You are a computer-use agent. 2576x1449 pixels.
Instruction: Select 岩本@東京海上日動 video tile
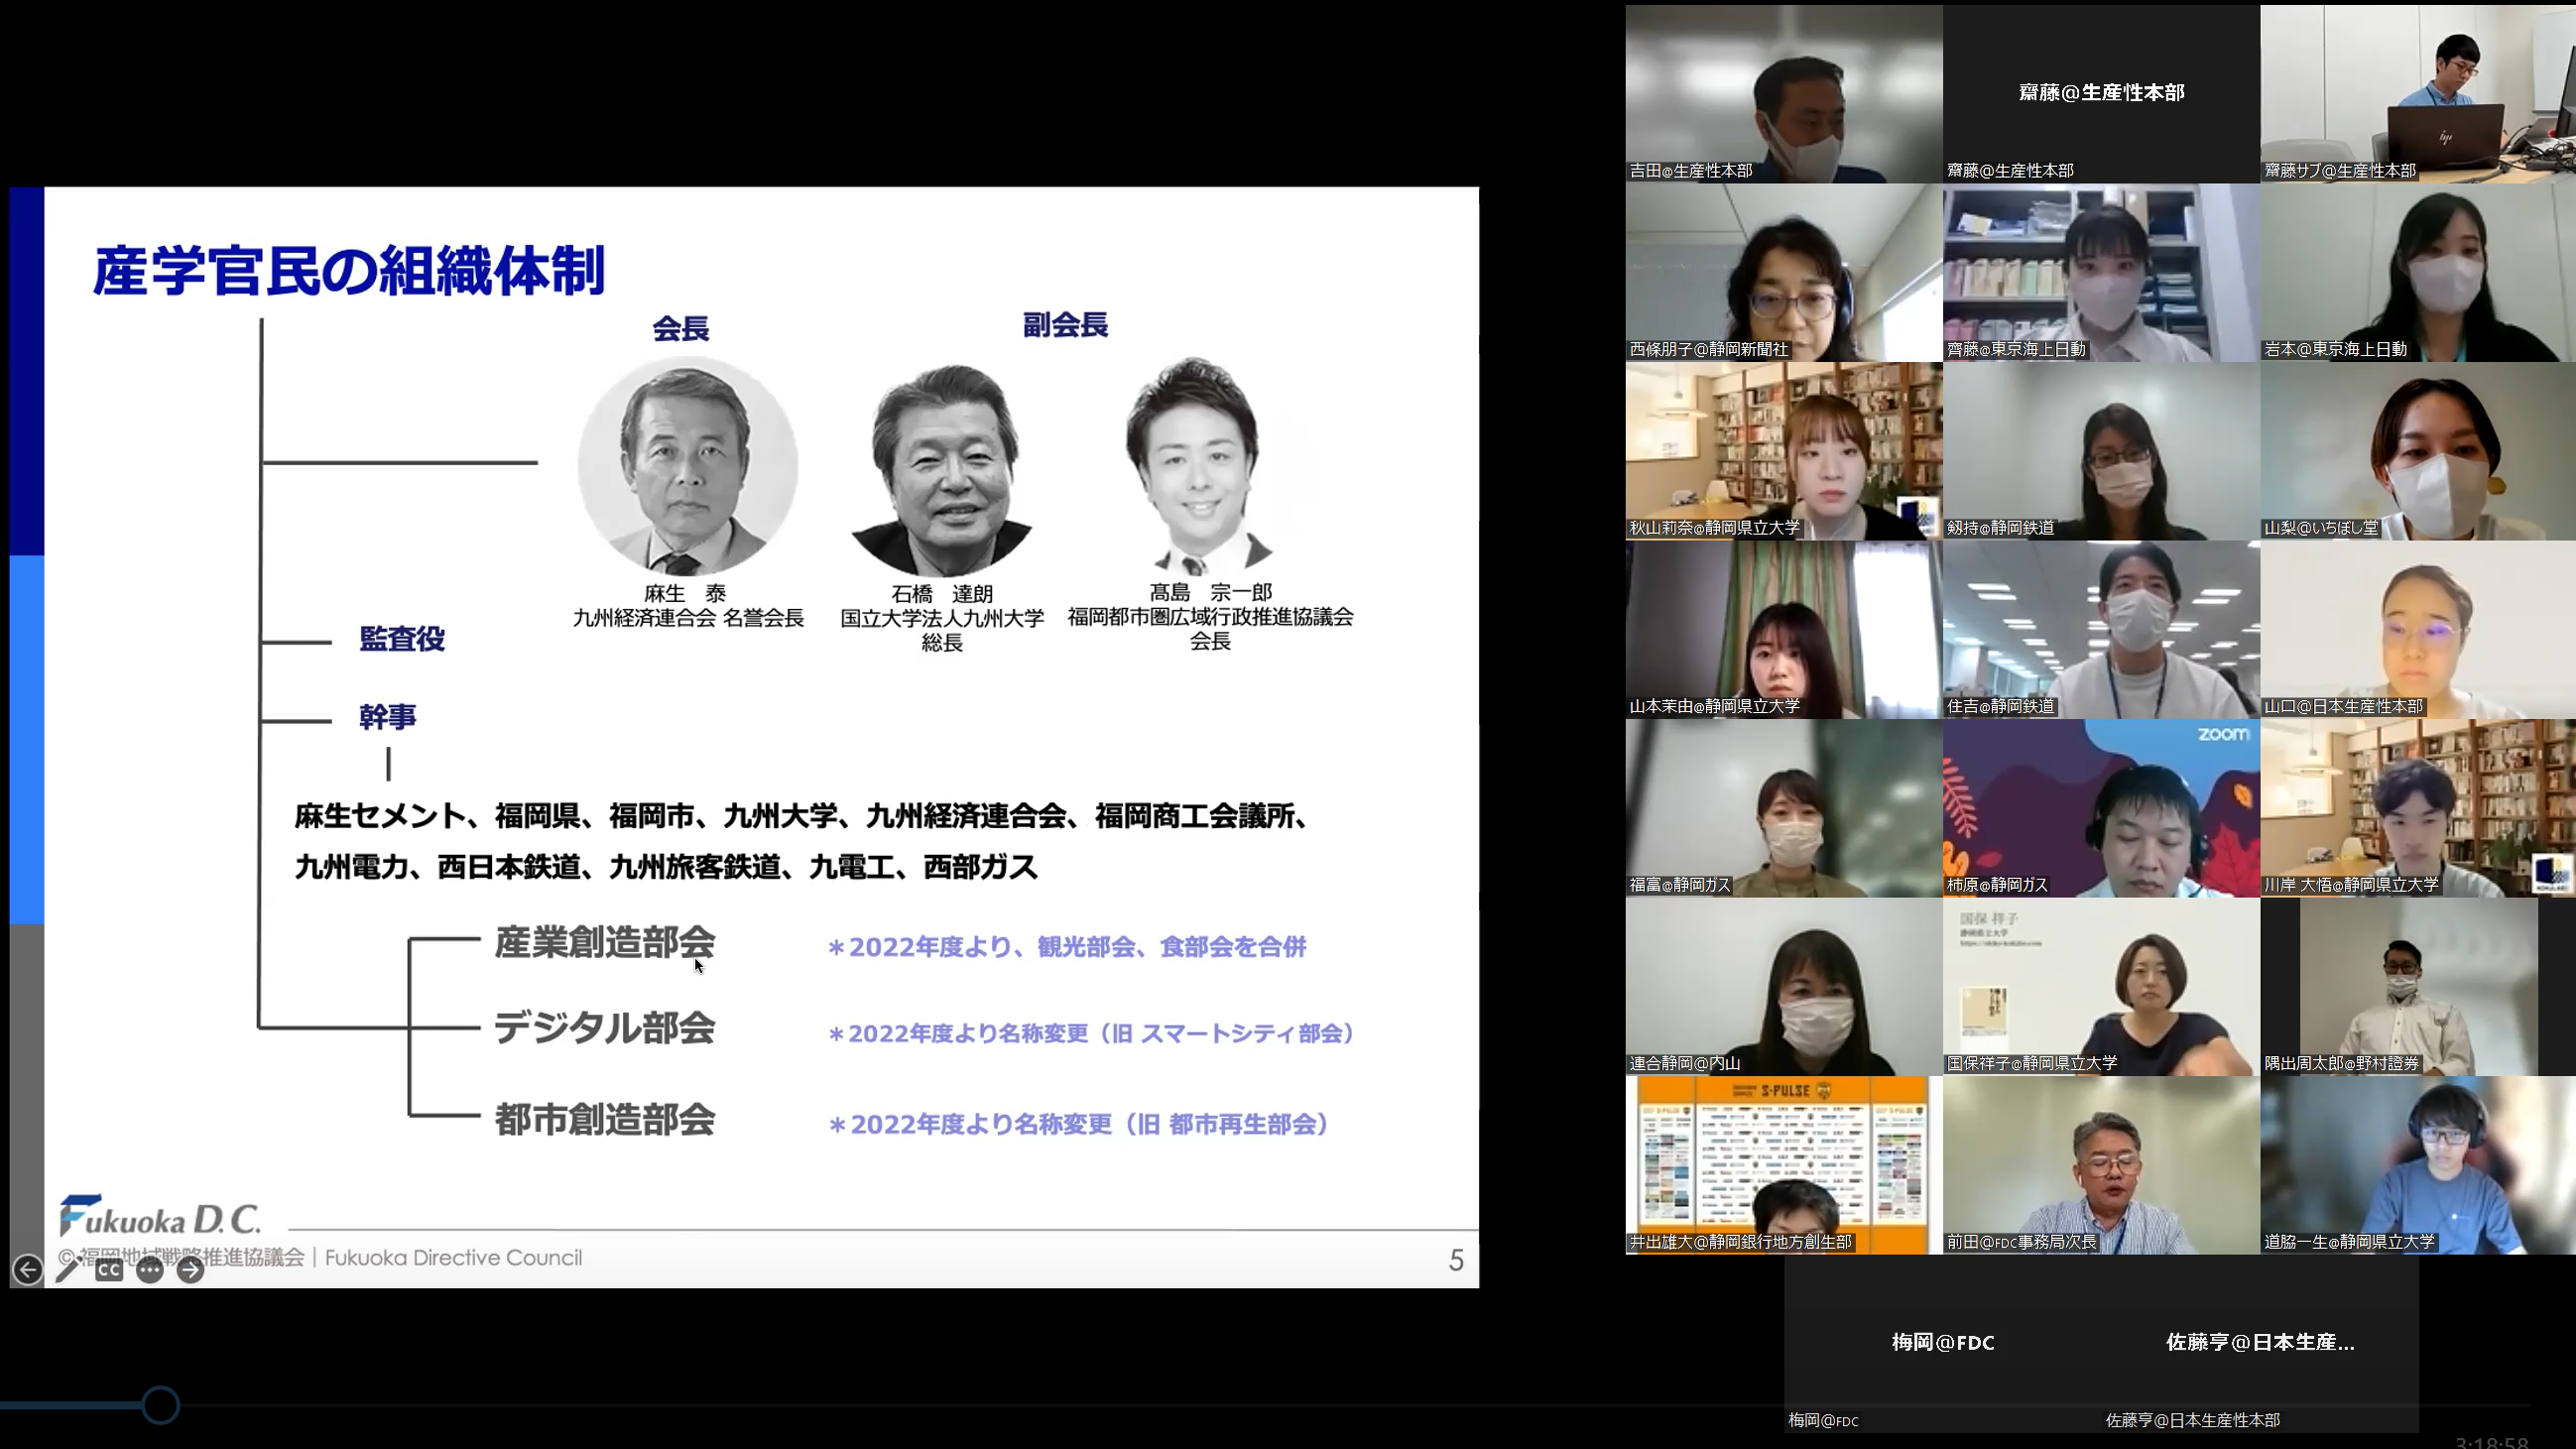2418,273
